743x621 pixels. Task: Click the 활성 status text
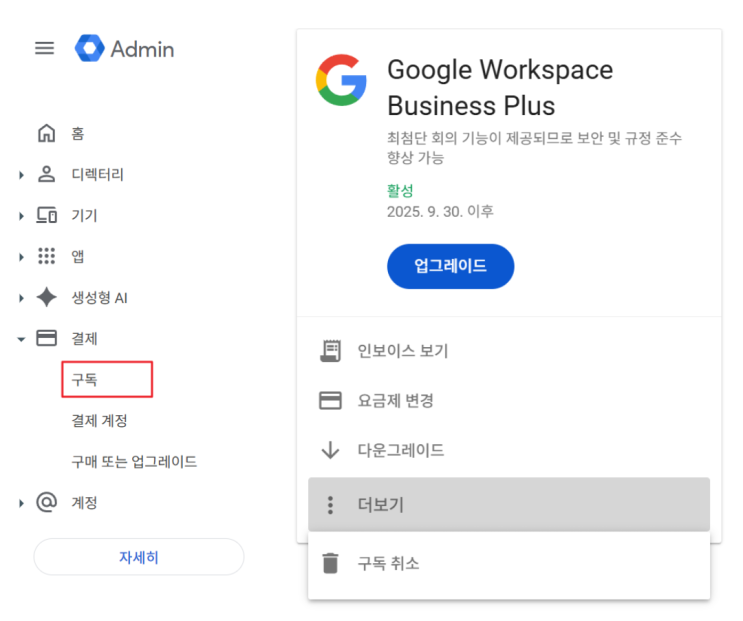click(400, 191)
